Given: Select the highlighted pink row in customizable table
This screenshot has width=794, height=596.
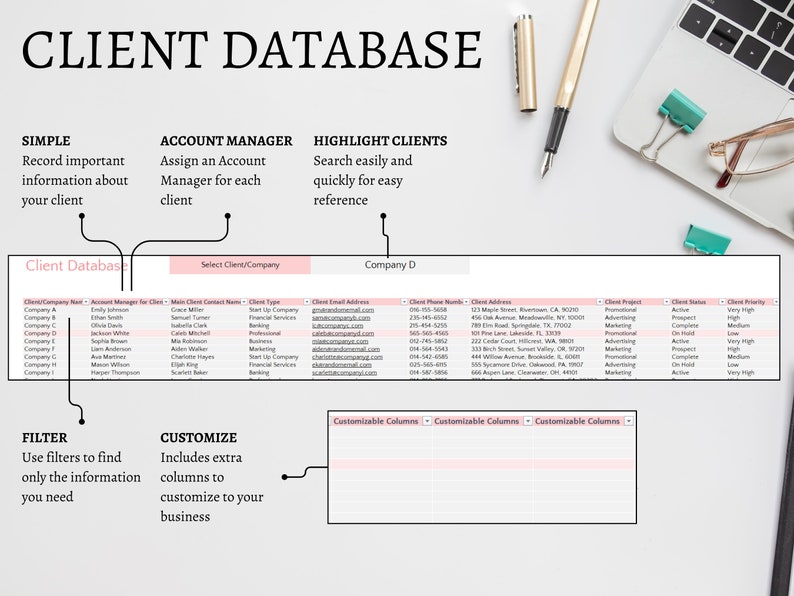Looking at the screenshot, I should click(482, 464).
